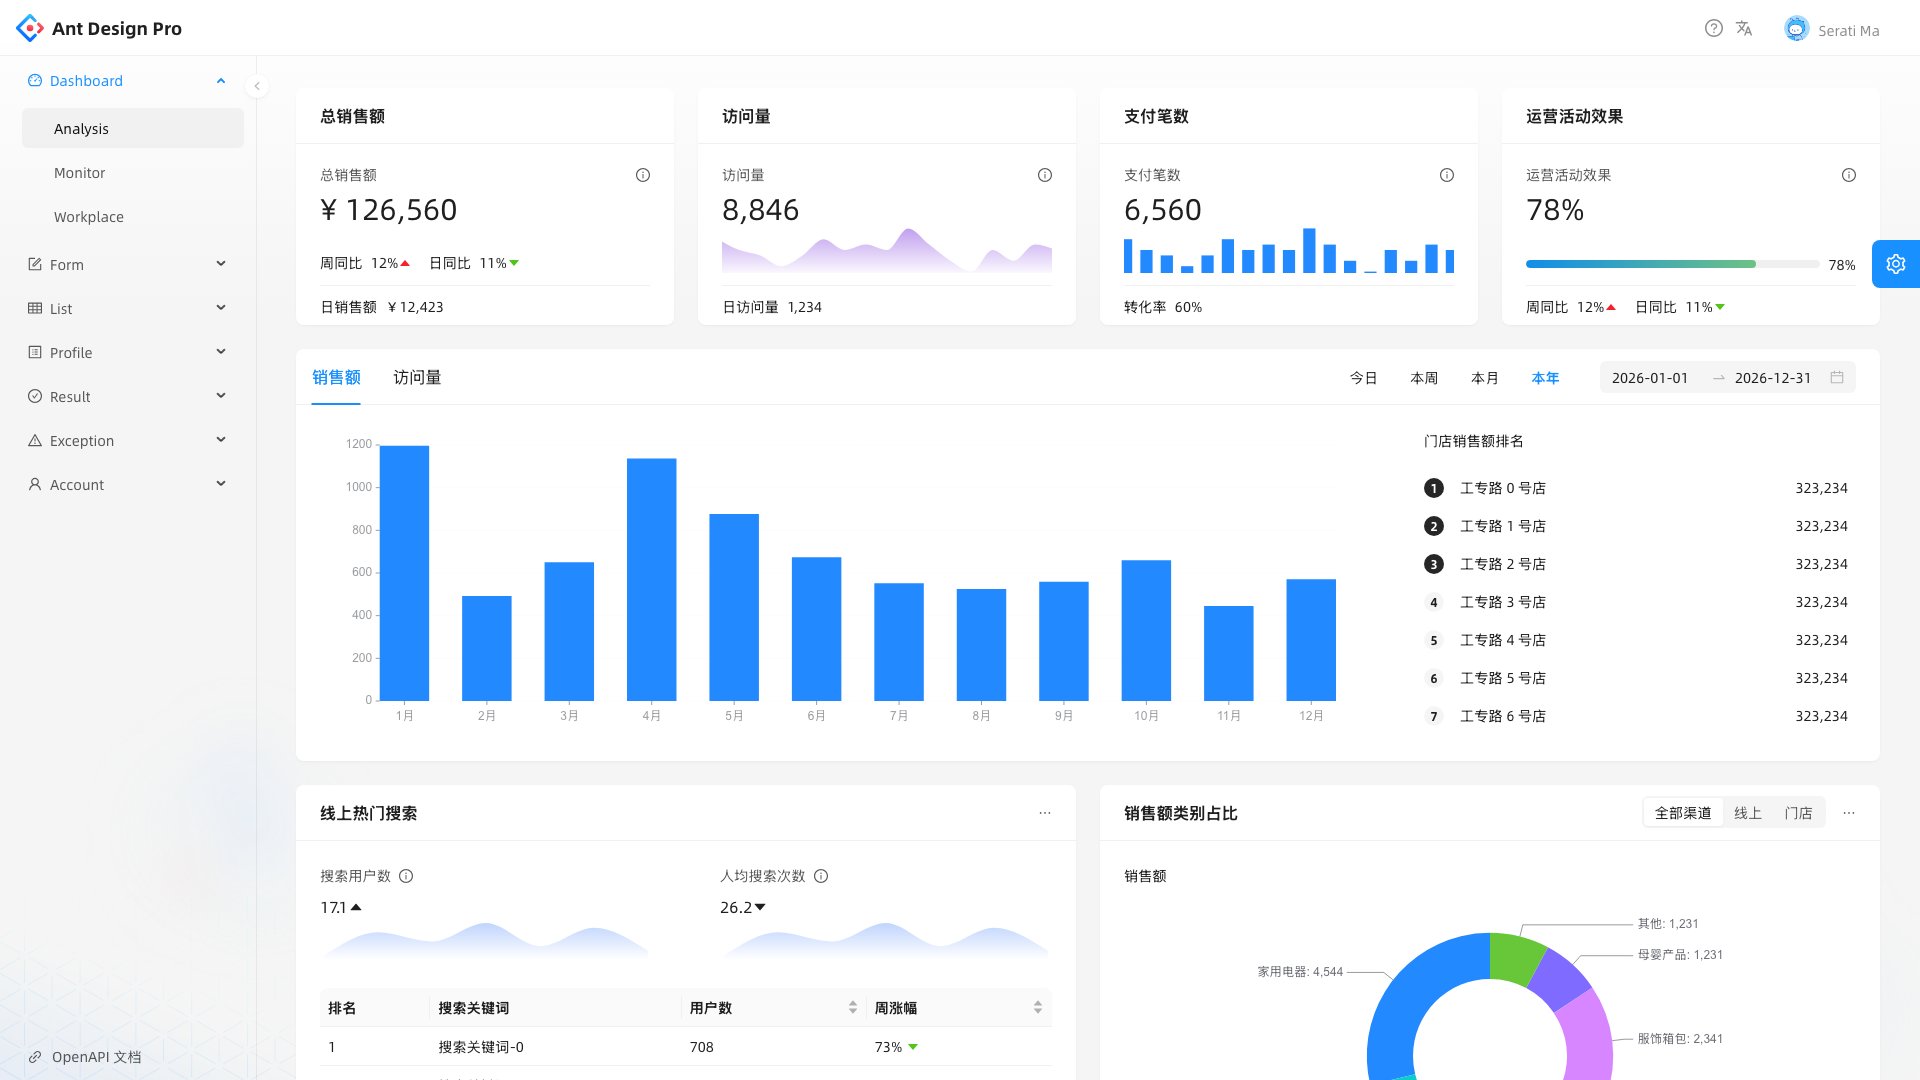This screenshot has width=1920, height=1080.
Task: Open the info tooltip on 总销售额 card
Action: (643, 175)
